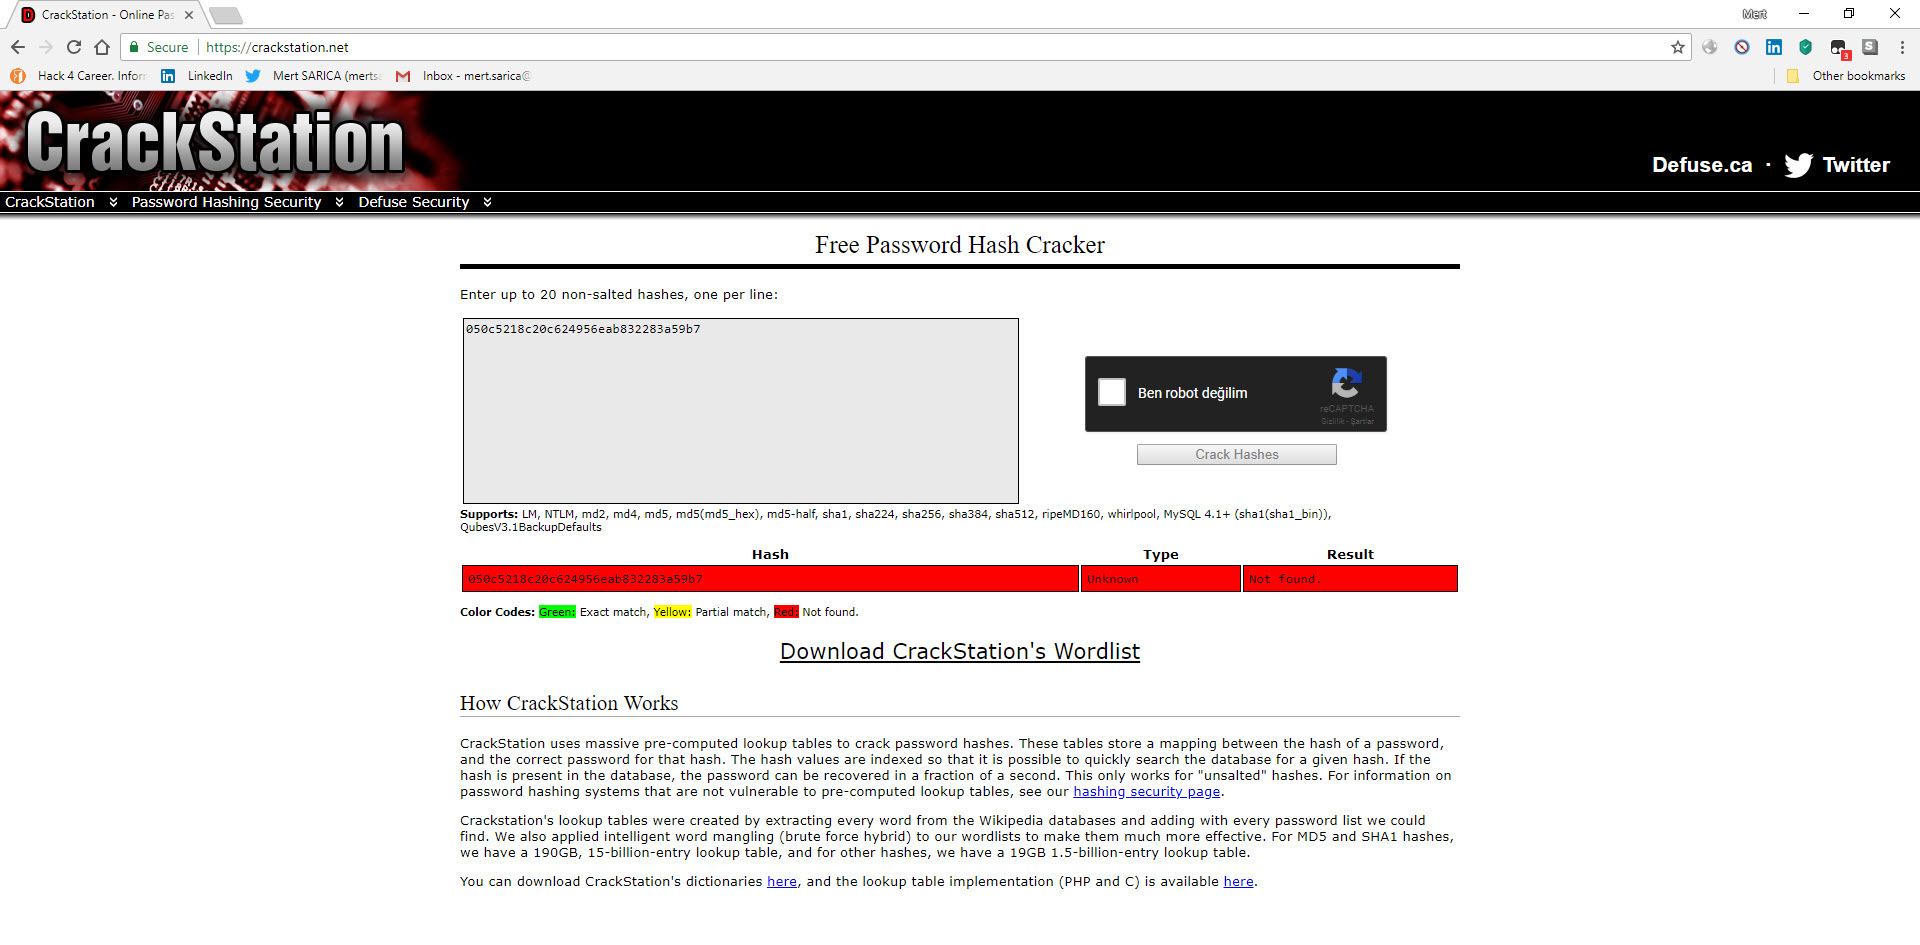Click the 'Unknown' type cell
Viewport: 1920px width, 945px height.
coord(1161,579)
